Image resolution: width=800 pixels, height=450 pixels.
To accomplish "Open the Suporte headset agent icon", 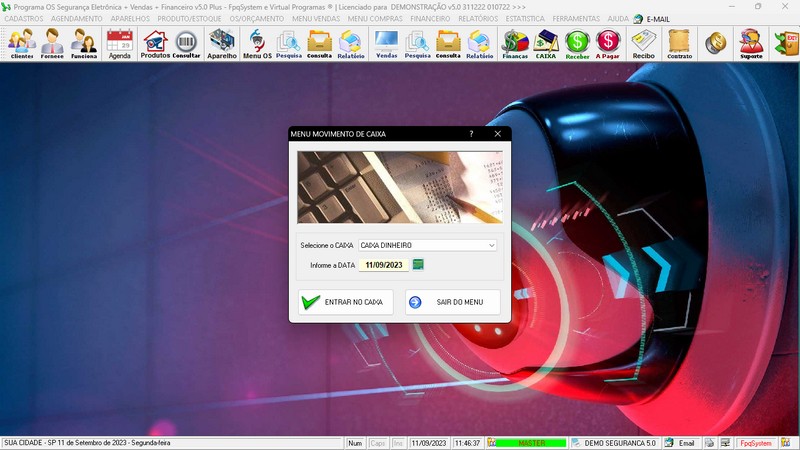I will coord(752,44).
